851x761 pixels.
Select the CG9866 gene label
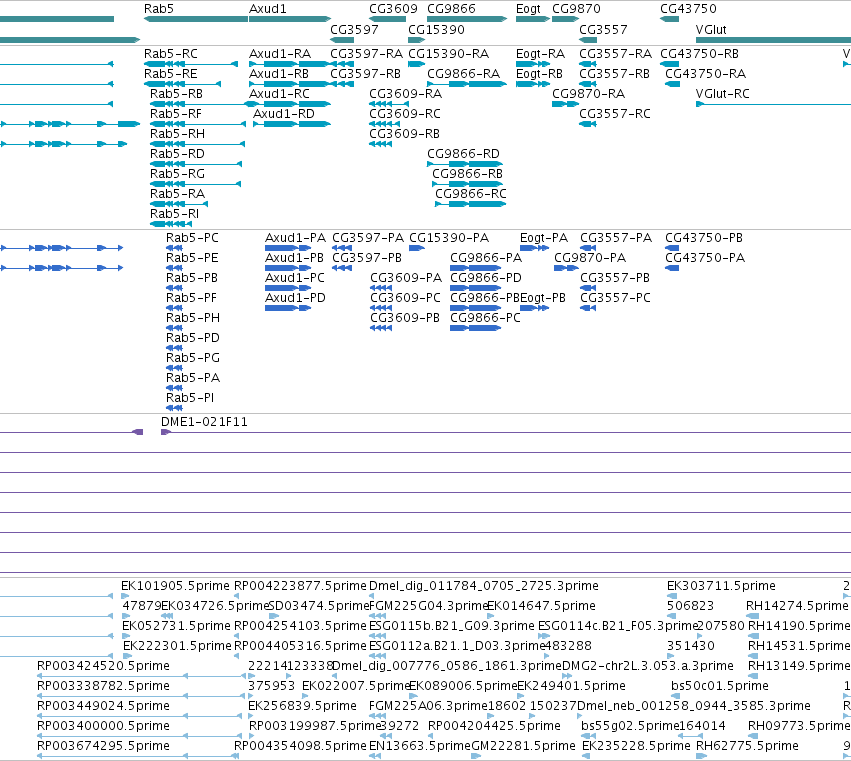coord(451,9)
